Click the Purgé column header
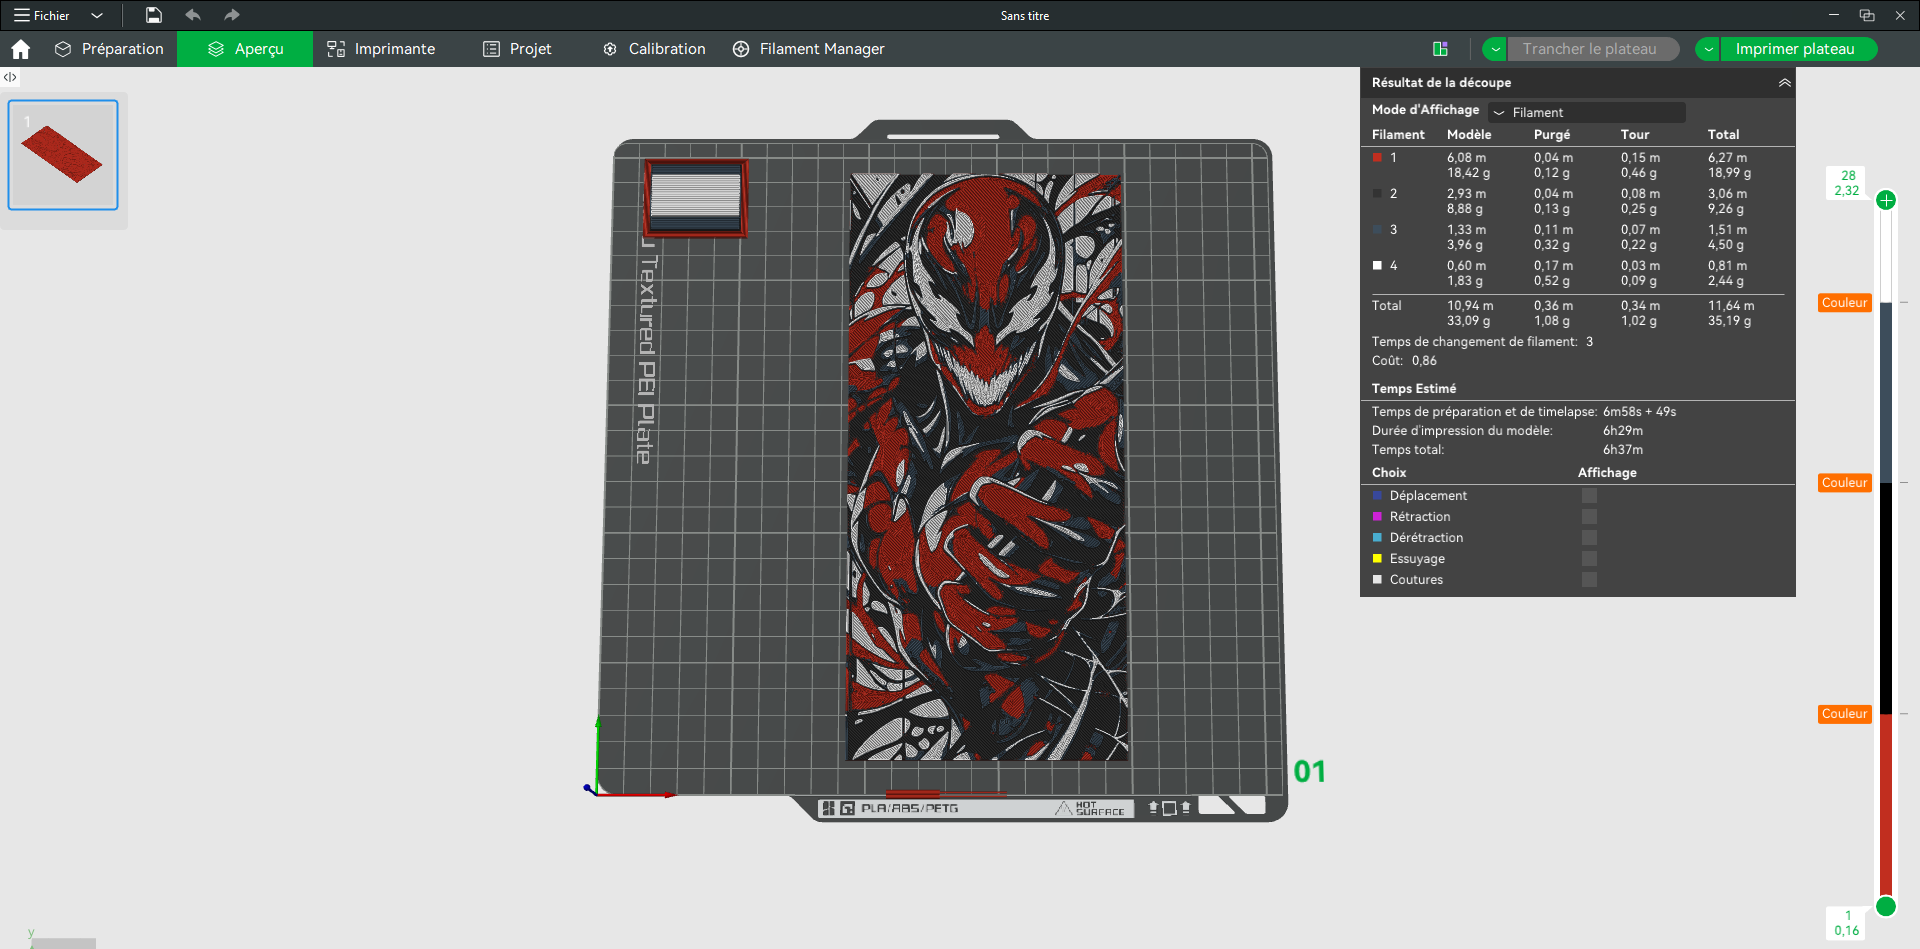 [1552, 135]
